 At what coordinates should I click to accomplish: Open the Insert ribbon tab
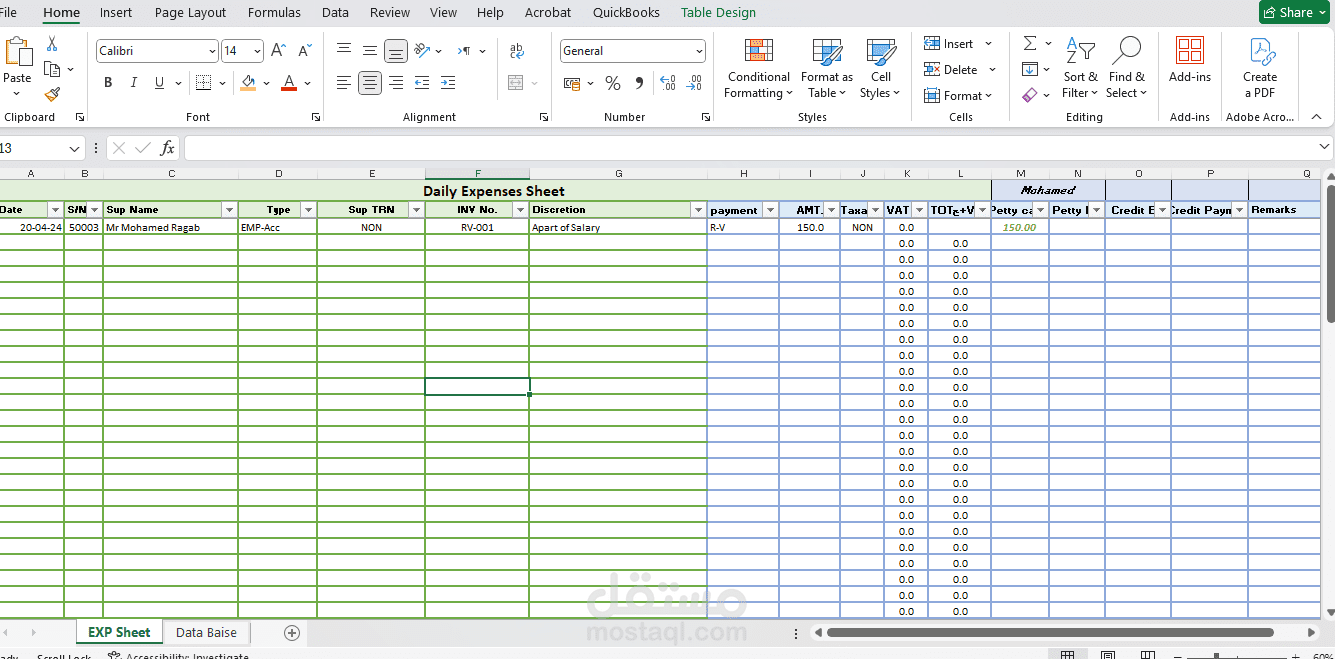pos(116,12)
